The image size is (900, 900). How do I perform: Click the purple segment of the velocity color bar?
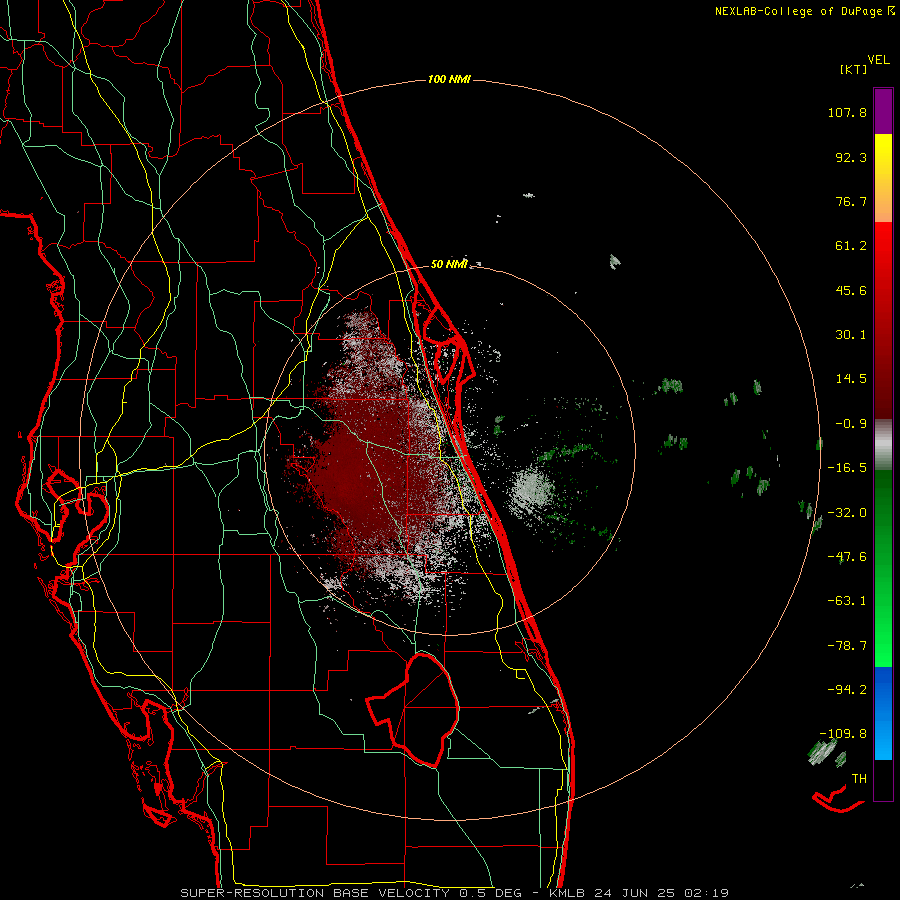(883, 111)
